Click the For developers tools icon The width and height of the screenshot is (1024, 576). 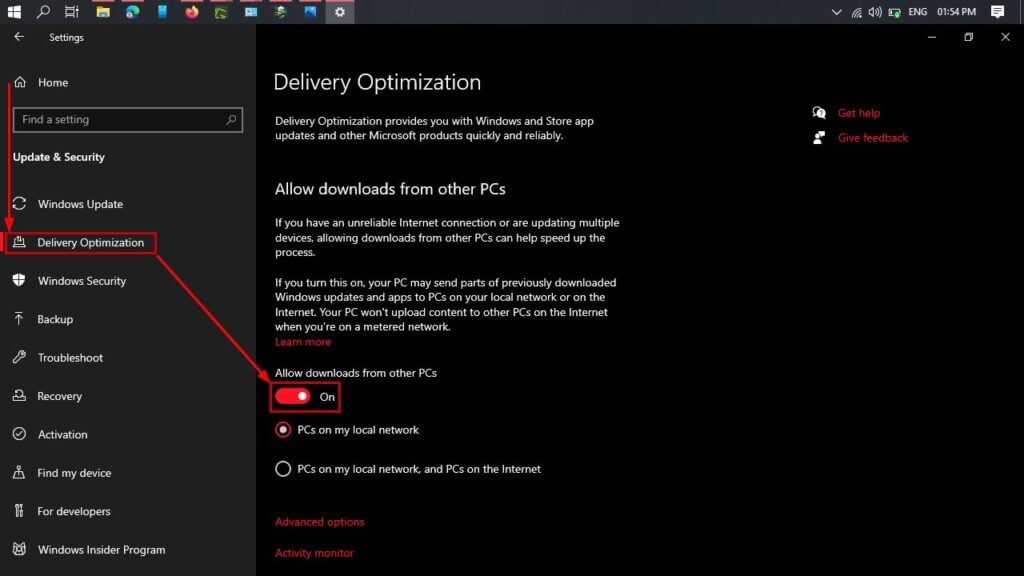point(19,511)
